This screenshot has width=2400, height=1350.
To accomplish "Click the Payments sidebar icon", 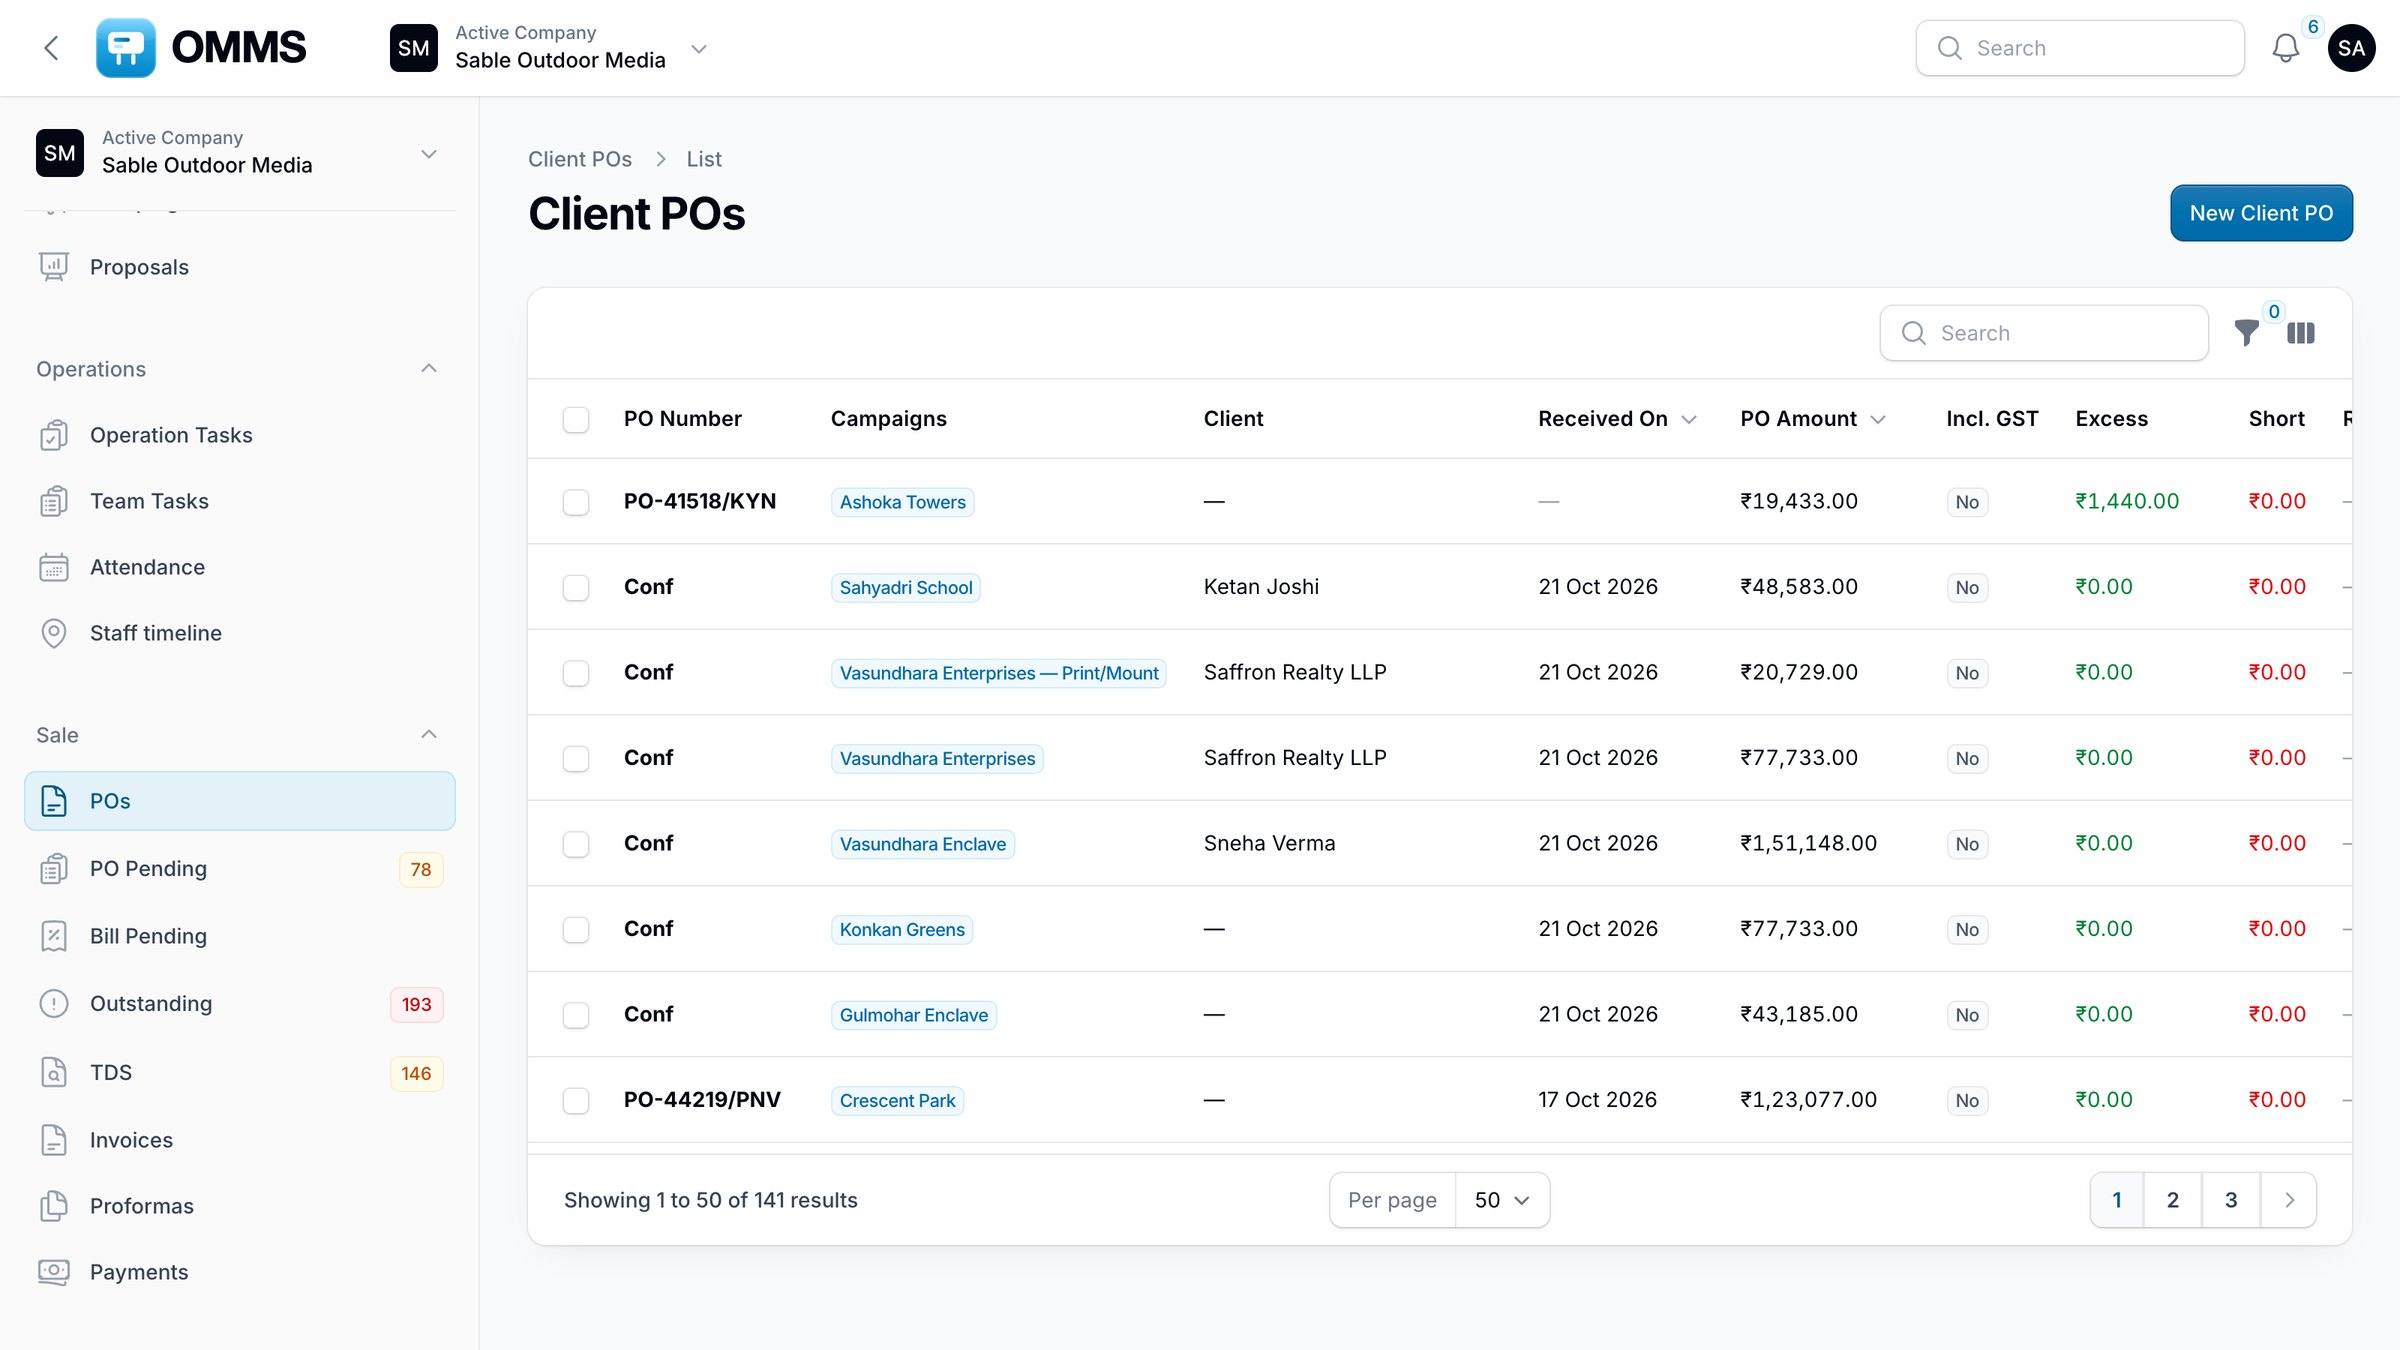I will point(54,1272).
